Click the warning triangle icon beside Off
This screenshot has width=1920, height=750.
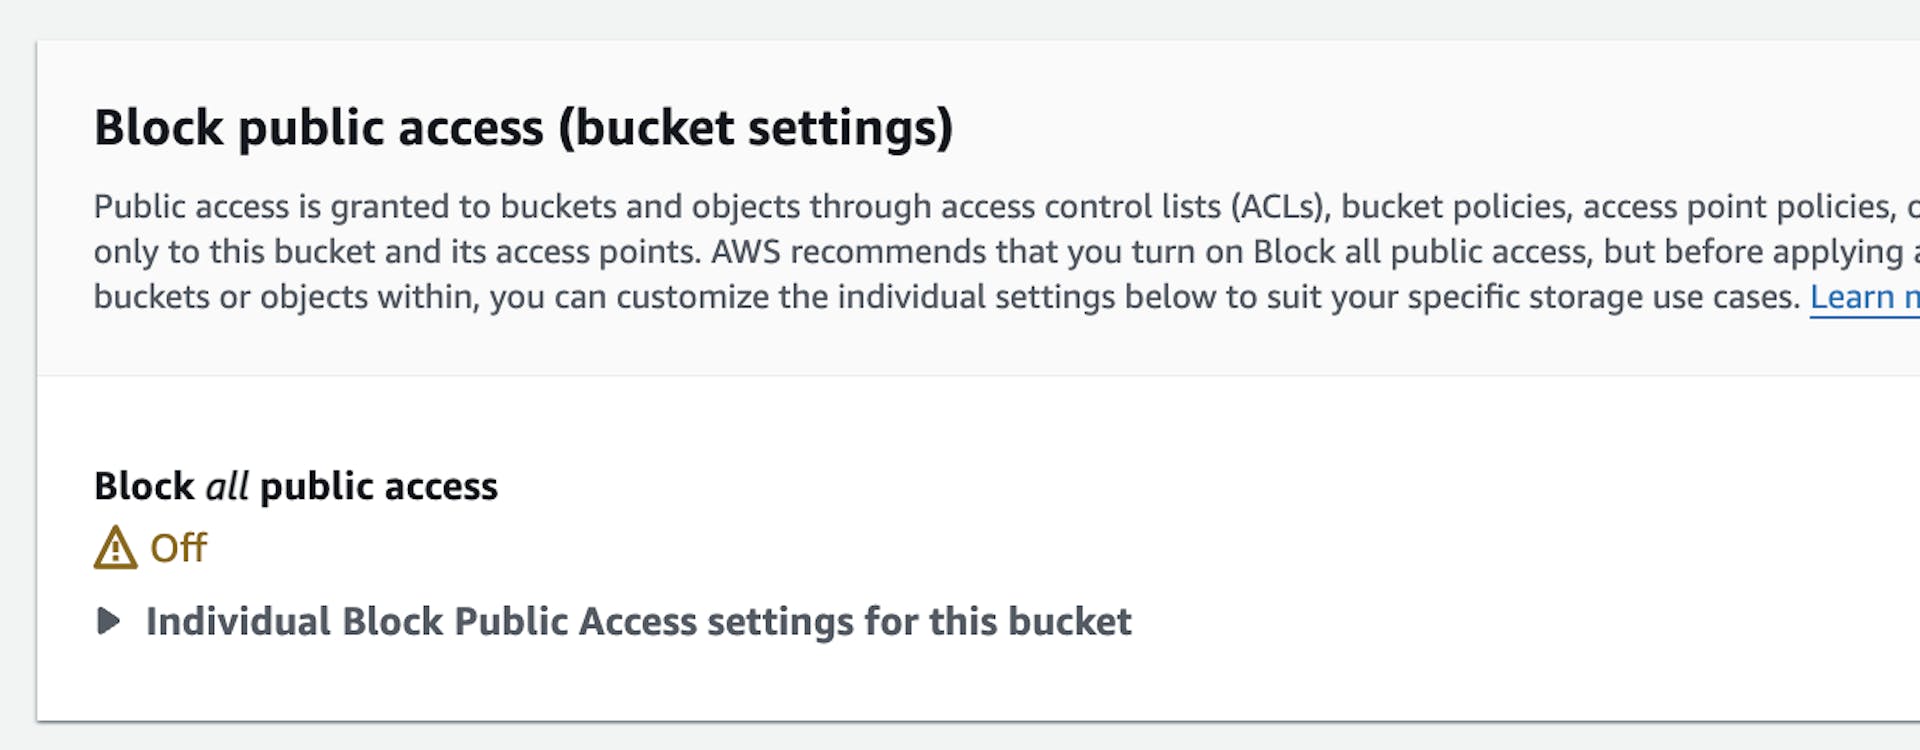pyautogui.click(x=115, y=548)
